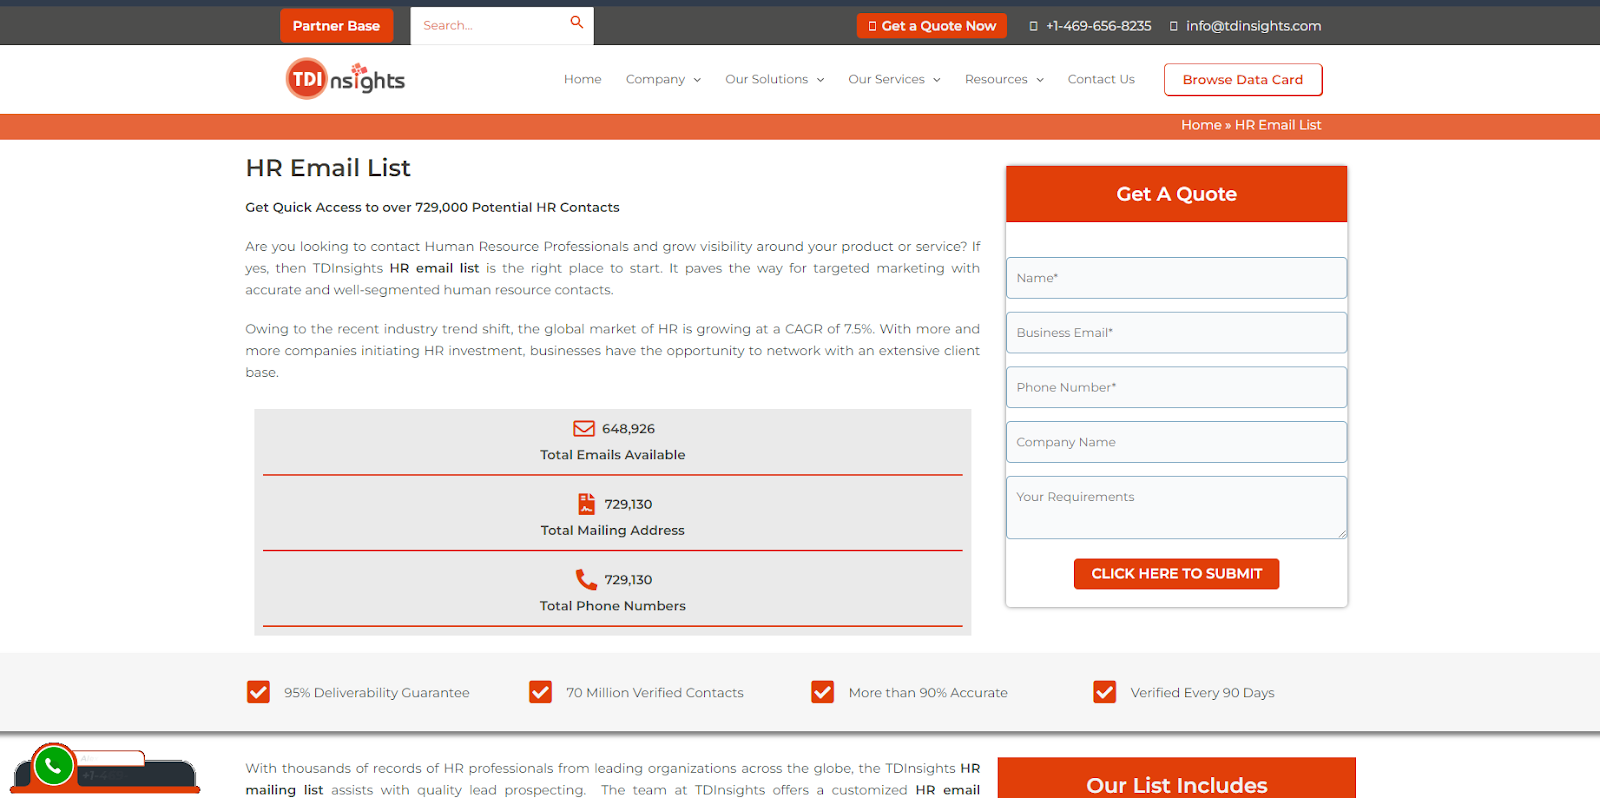Click the red phone icon beside Total Phone Numbers
This screenshot has width=1600, height=798.
(x=586, y=579)
